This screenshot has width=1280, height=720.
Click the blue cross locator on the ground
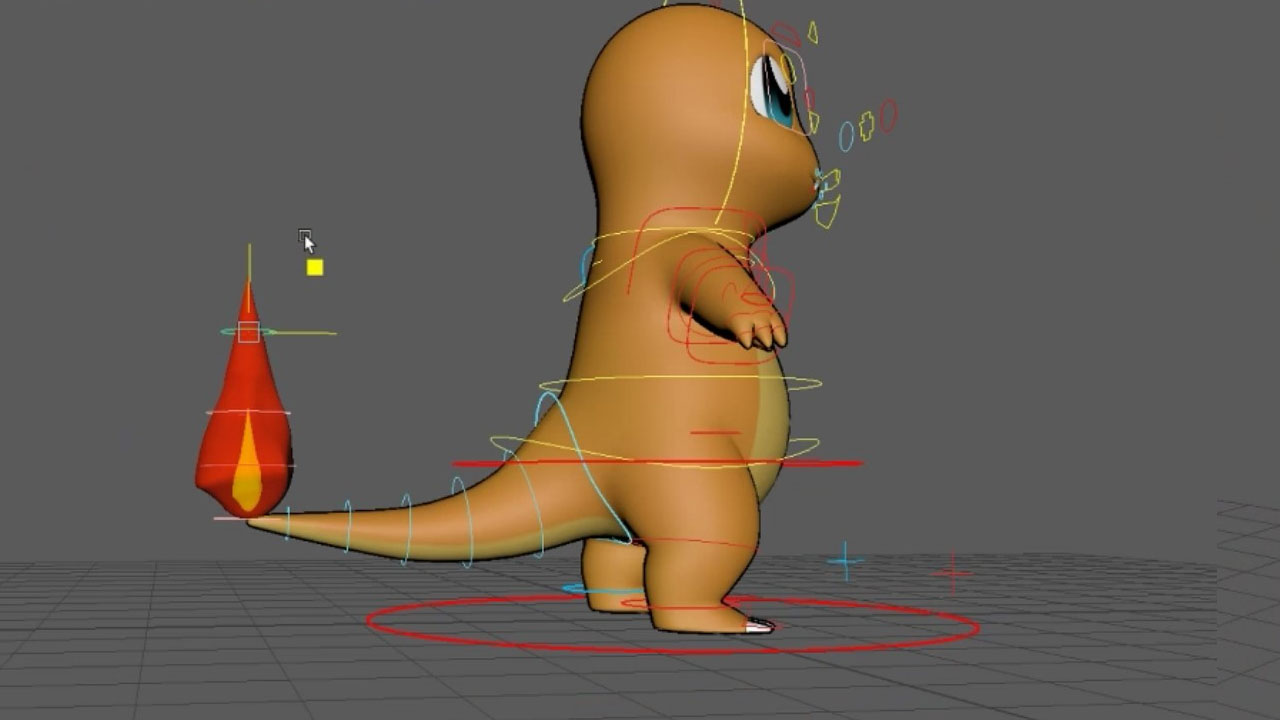(x=845, y=561)
